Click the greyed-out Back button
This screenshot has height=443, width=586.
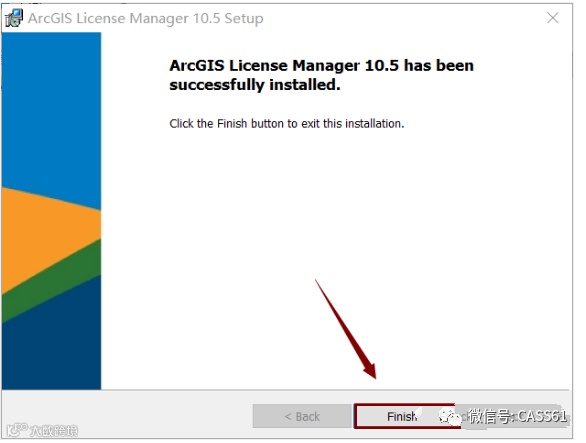(302, 416)
